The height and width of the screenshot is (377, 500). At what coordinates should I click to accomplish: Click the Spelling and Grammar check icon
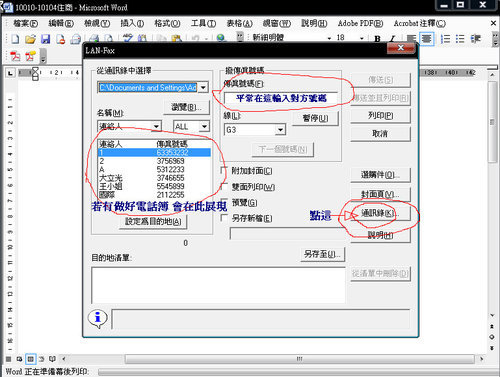[x=128, y=38]
